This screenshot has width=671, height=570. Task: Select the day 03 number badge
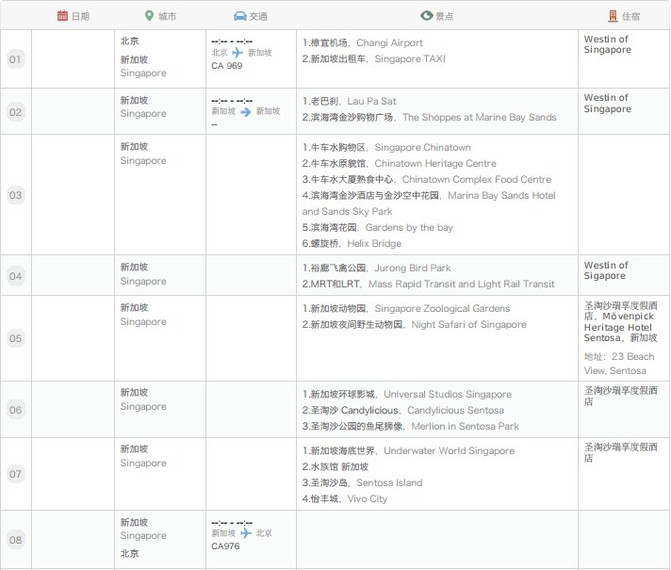pyautogui.click(x=15, y=195)
